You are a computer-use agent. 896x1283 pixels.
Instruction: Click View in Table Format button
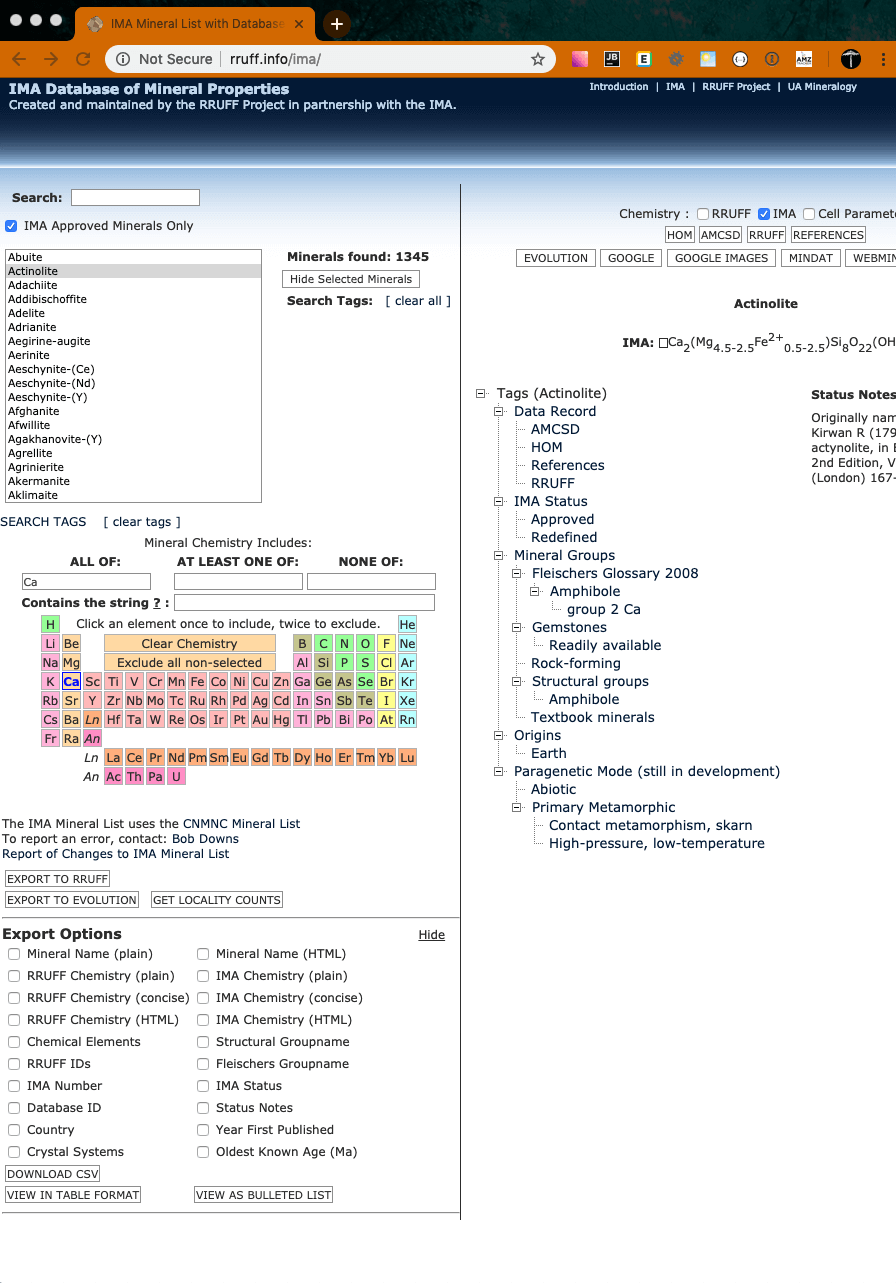(x=73, y=1195)
